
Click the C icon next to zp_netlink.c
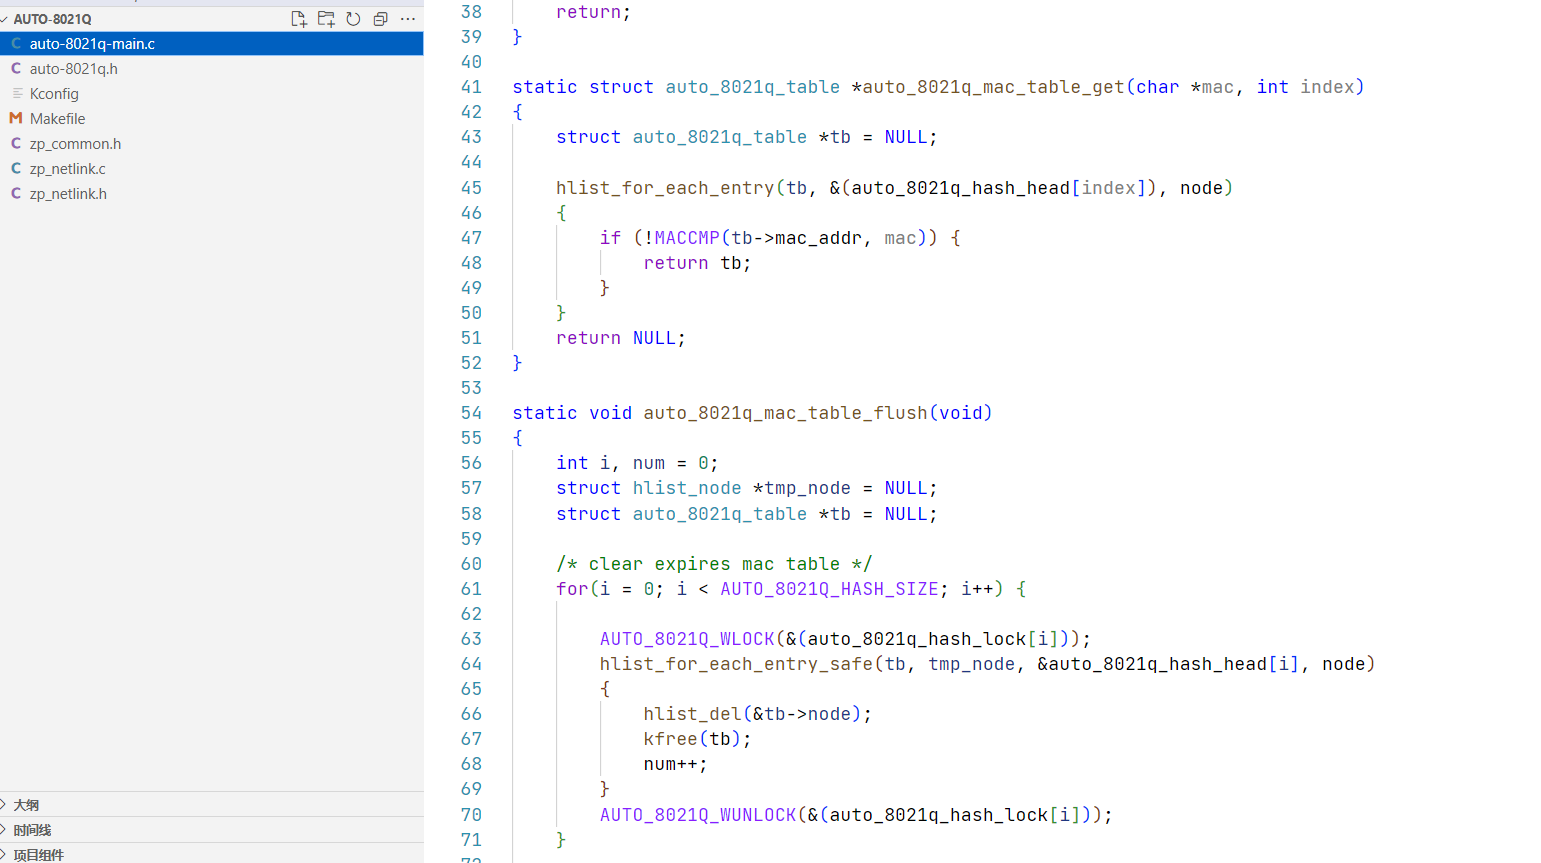[x=16, y=169]
